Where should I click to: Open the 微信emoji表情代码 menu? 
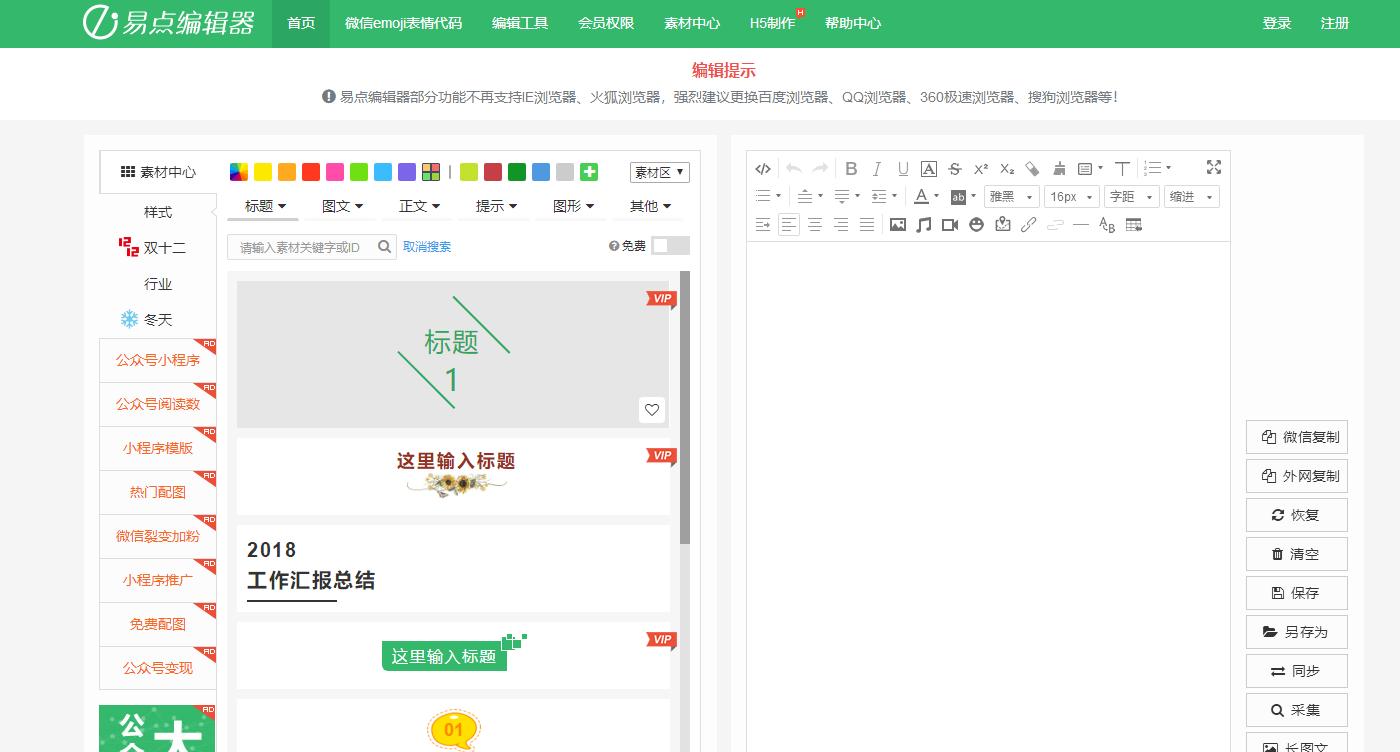point(402,22)
